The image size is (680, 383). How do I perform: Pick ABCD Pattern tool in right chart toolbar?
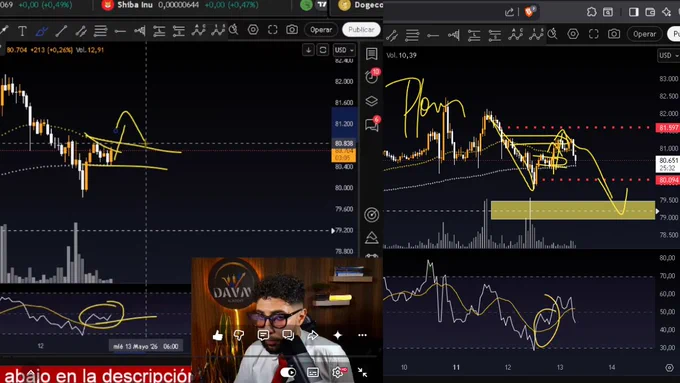tap(515, 34)
